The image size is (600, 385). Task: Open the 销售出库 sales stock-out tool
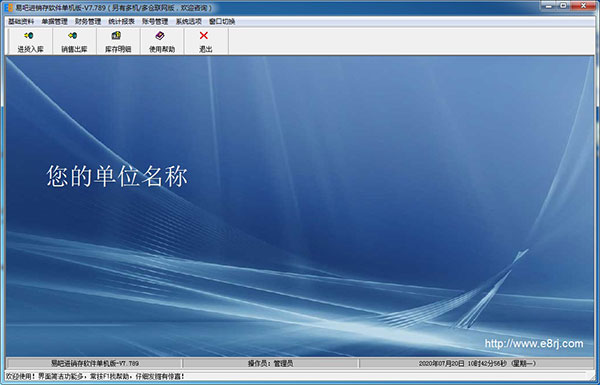(x=74, y=42)
